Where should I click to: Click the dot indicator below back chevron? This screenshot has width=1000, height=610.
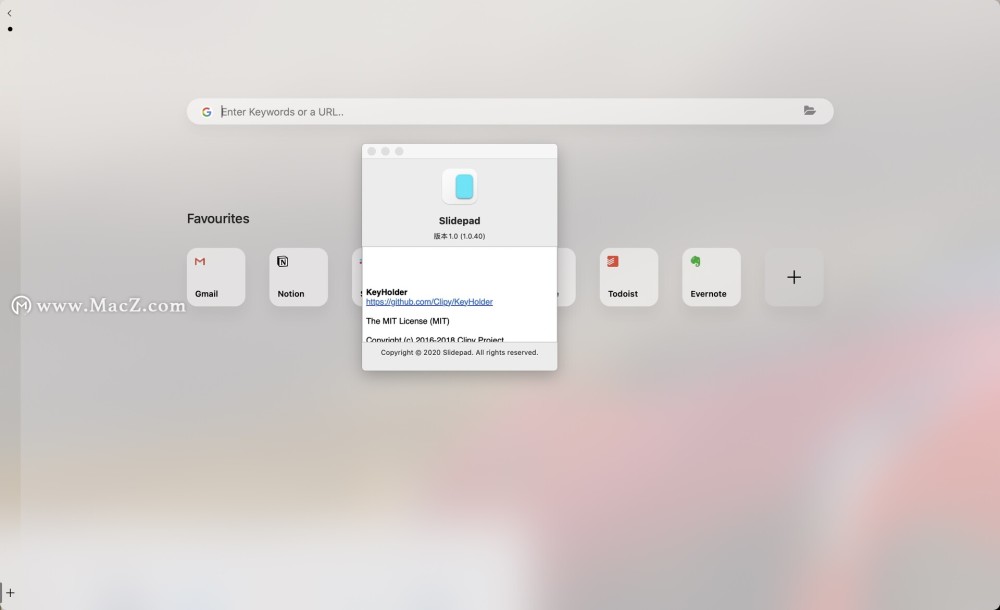click(x=10, y=29)
